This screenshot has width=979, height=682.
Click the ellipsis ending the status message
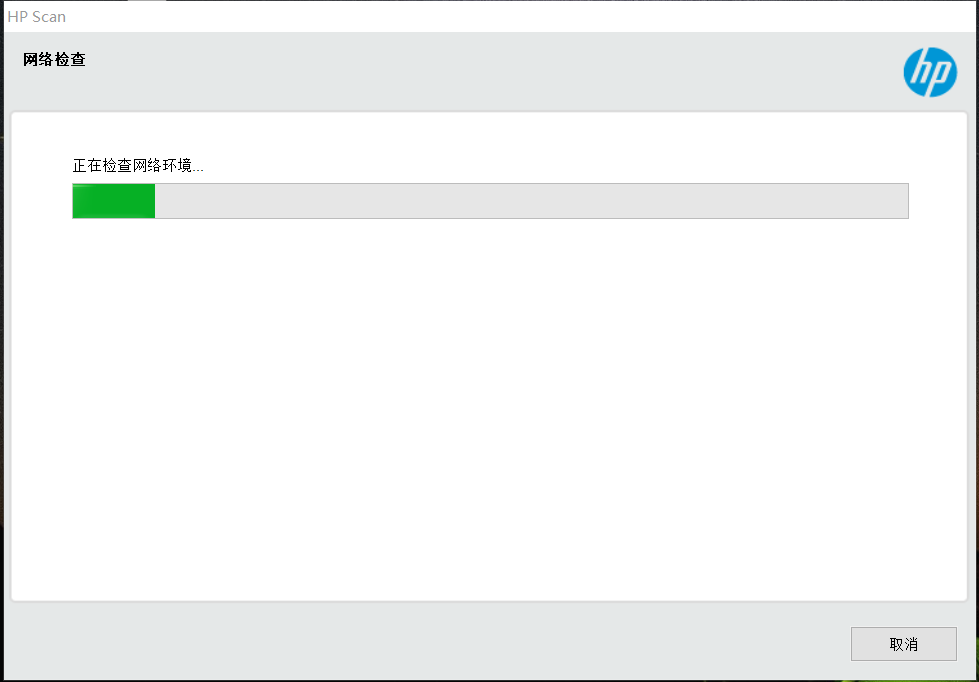point(198,169)
